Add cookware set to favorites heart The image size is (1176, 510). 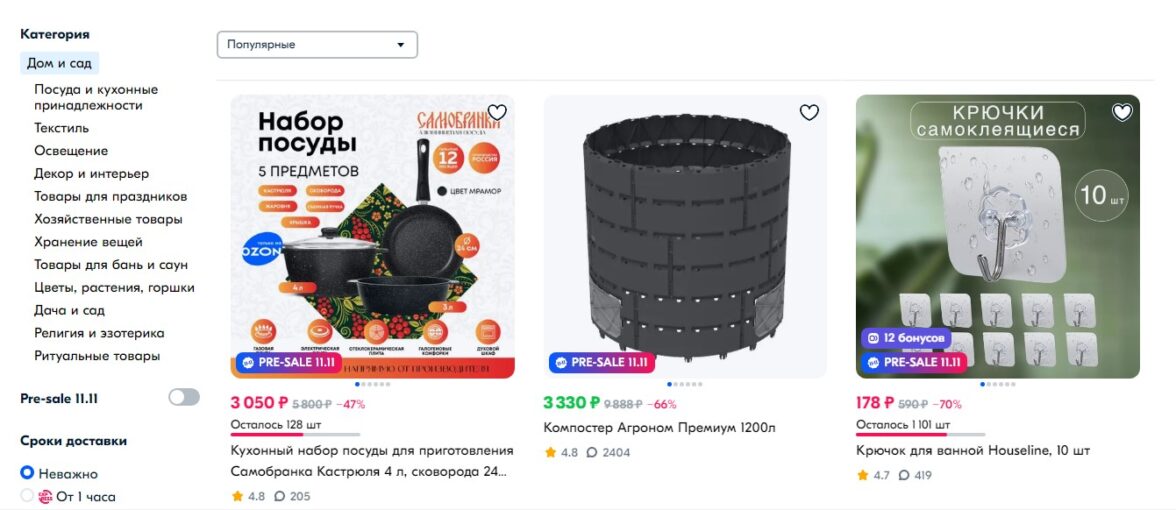(x=497, y=113)
